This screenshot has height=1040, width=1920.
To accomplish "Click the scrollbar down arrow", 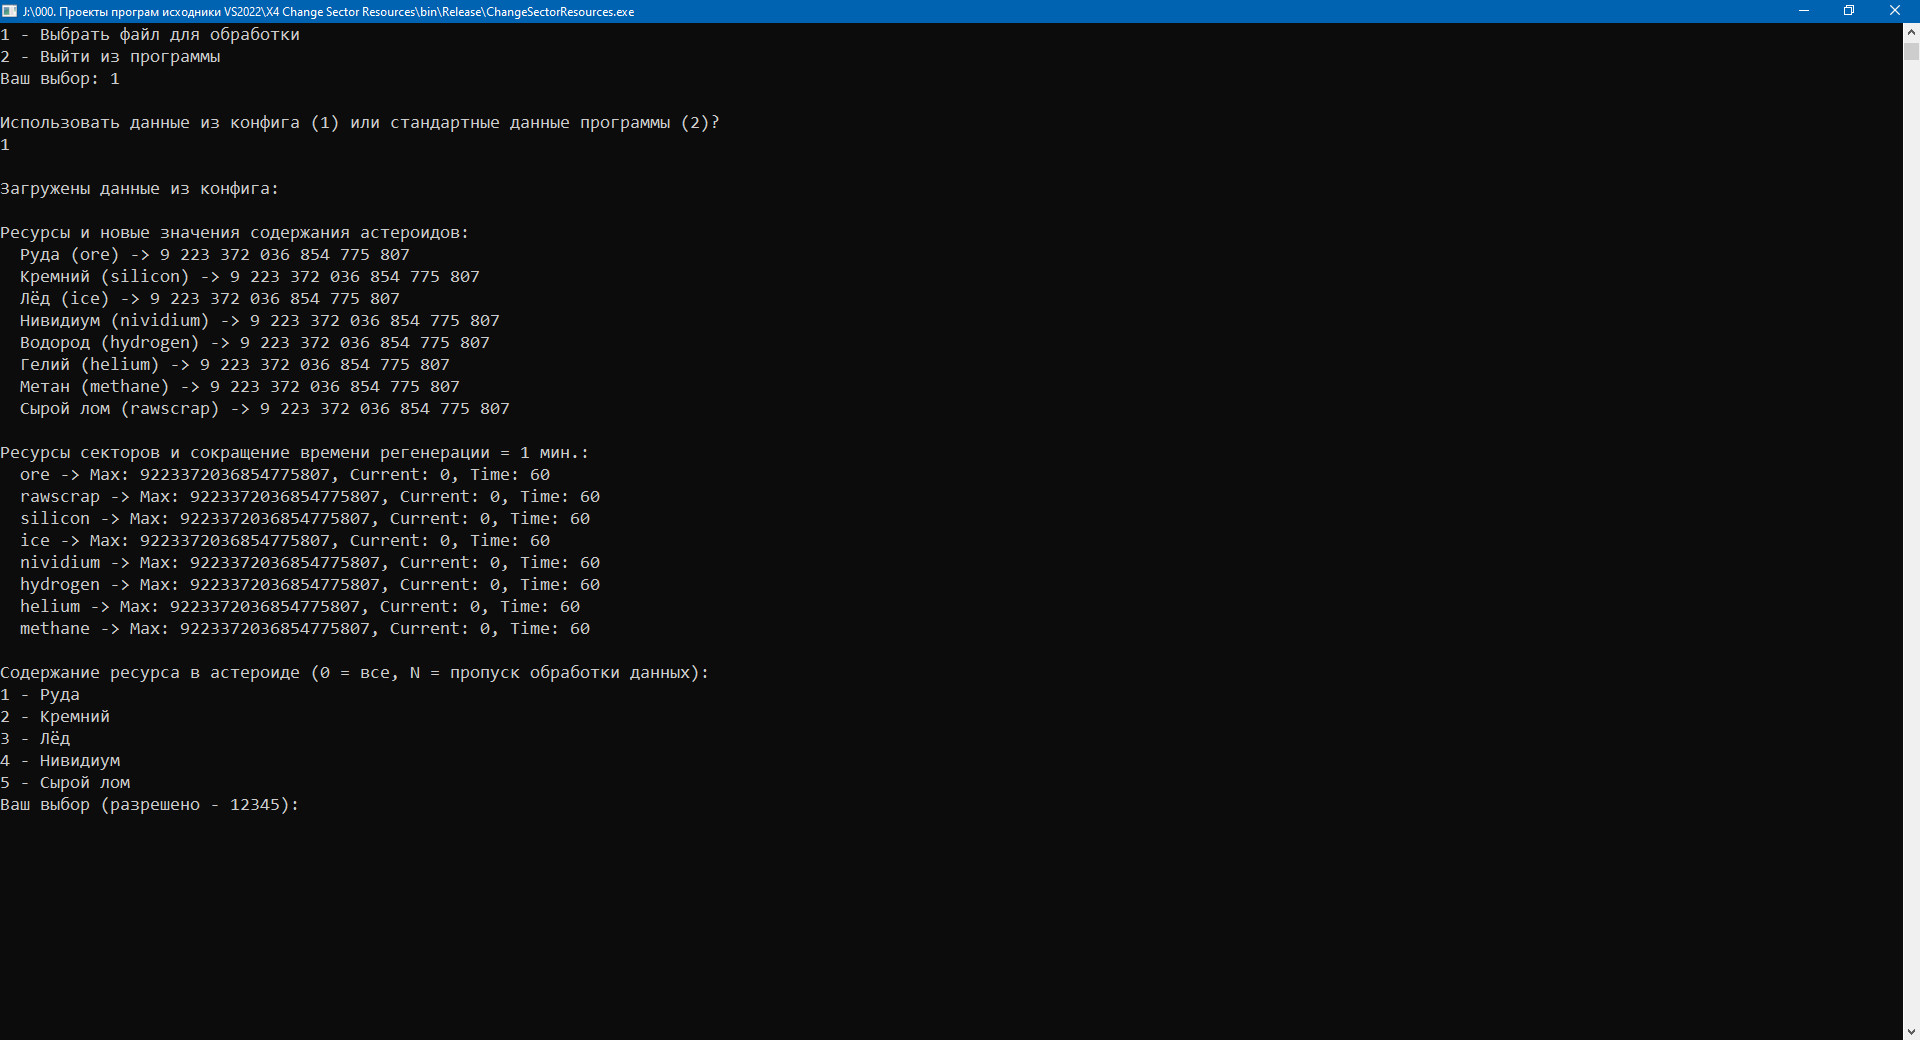I will pos(1911,1031).
